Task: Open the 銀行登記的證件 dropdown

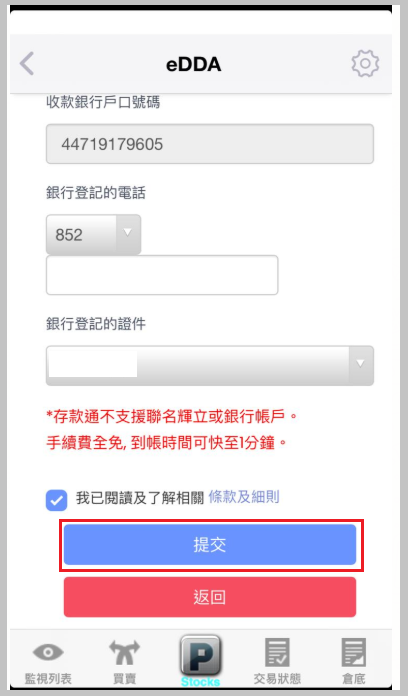Action: tap(210, 365)
